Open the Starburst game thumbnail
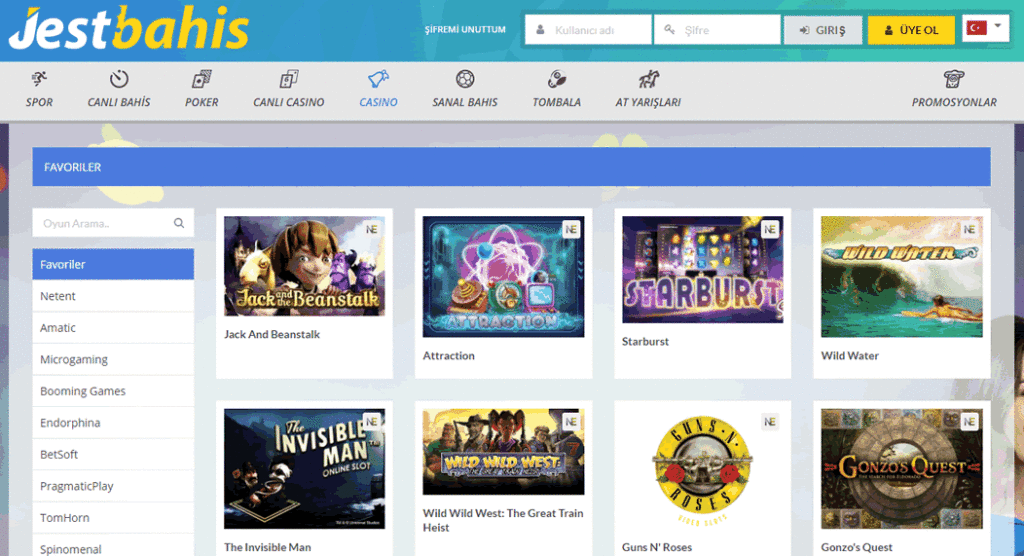1024x556 pixels. point(701,270)
